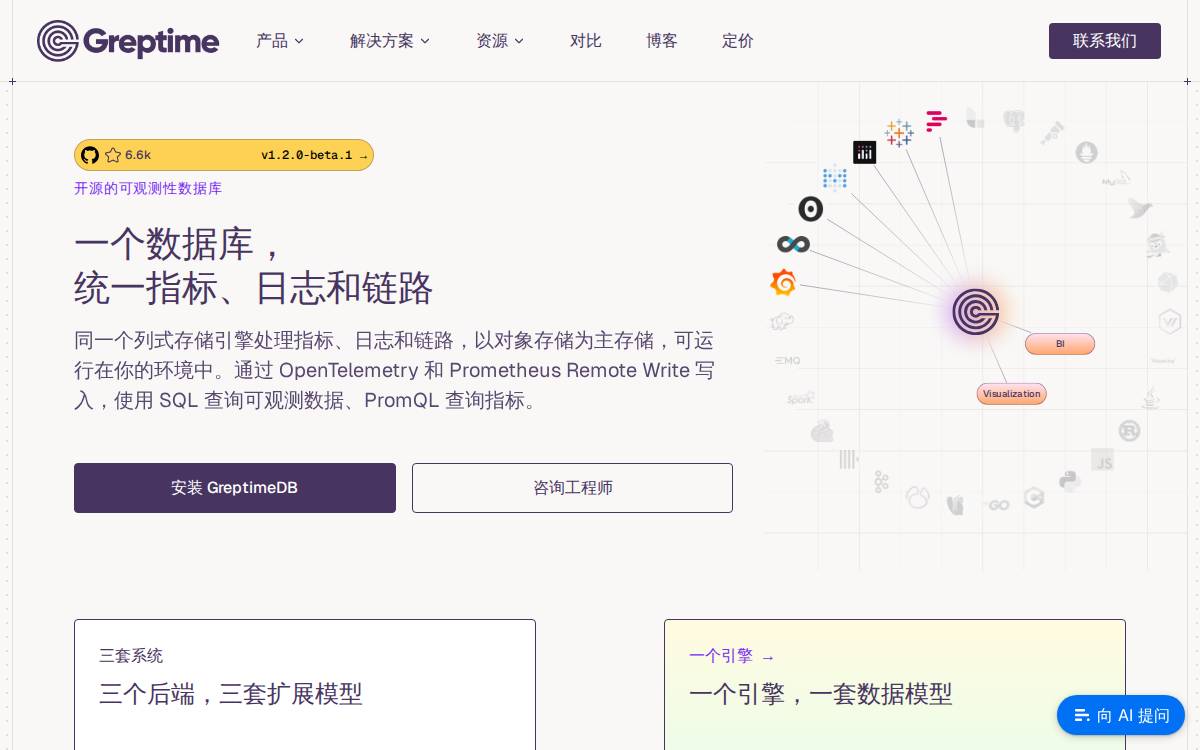
Task: Click the 联系我们 button
Action: (1105, 41)
